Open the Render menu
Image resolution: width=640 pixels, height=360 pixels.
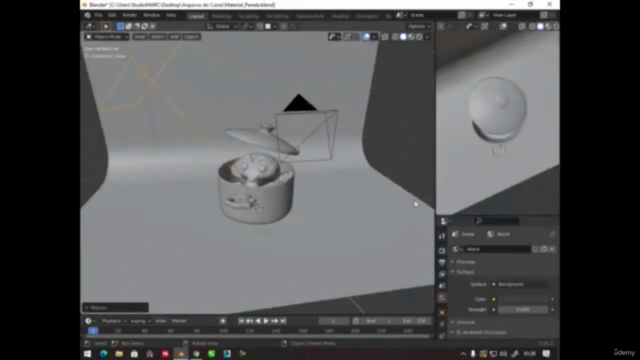click(x=129, y=16)
